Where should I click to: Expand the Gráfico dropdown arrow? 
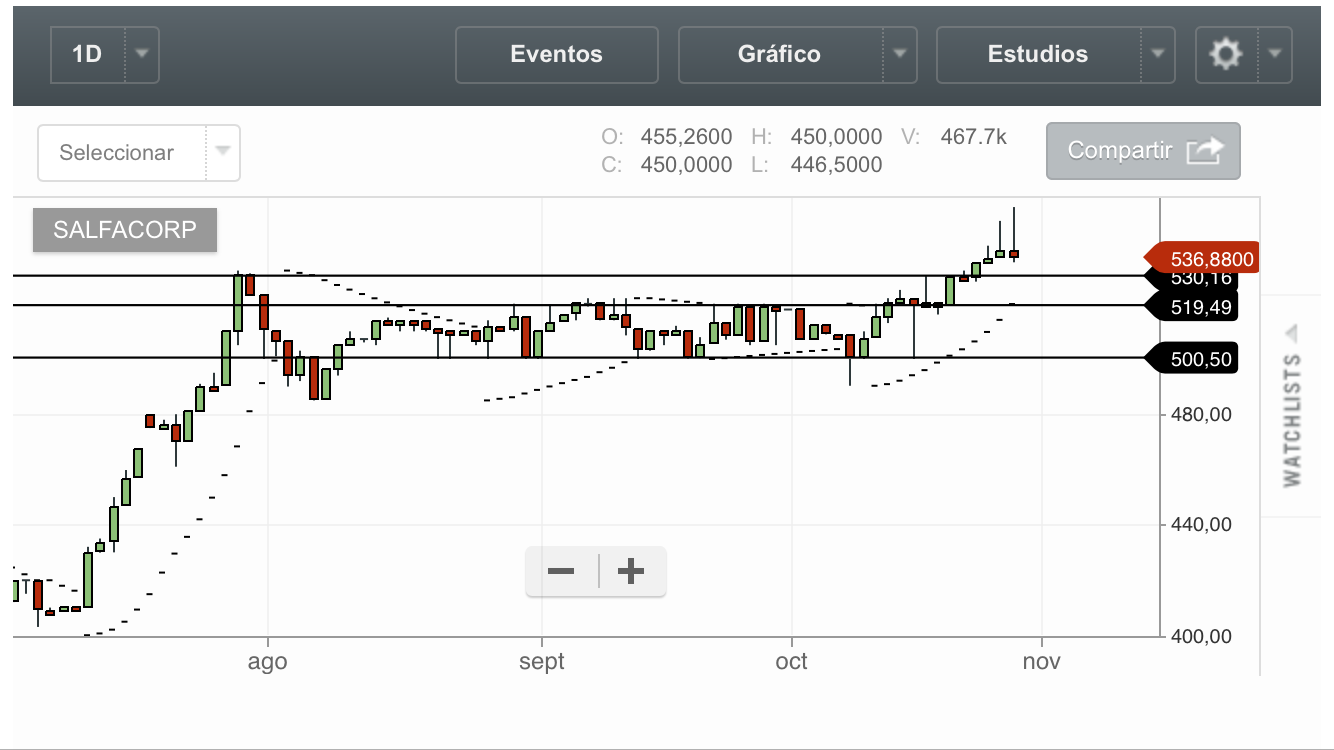(x=900, y=54)
